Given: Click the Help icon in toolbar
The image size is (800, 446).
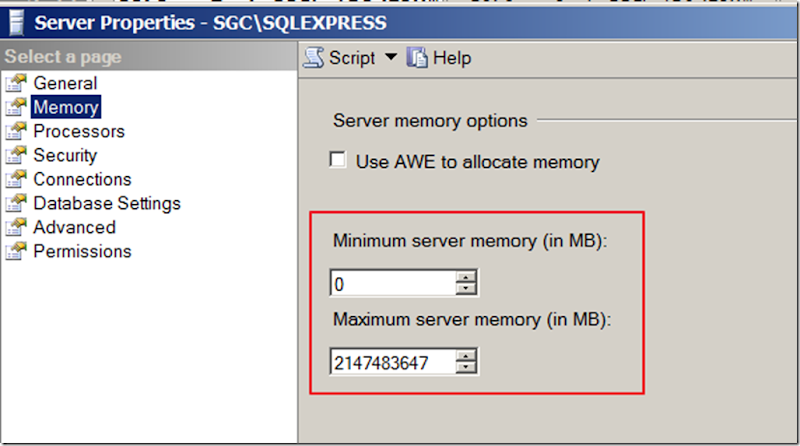Looking at the screenshot, I should tap(418, 59).
